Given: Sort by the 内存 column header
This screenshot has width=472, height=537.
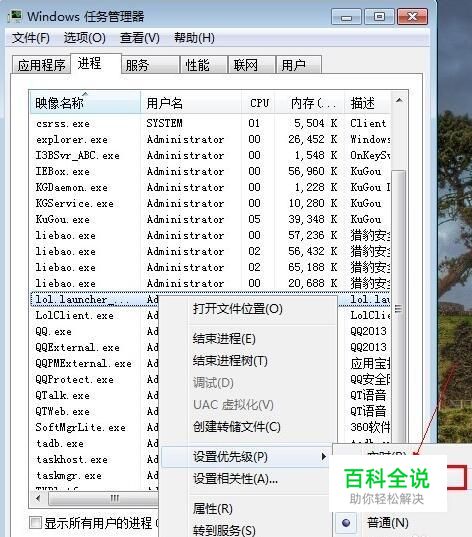Looking at the screenshot, I should point(310,103).
